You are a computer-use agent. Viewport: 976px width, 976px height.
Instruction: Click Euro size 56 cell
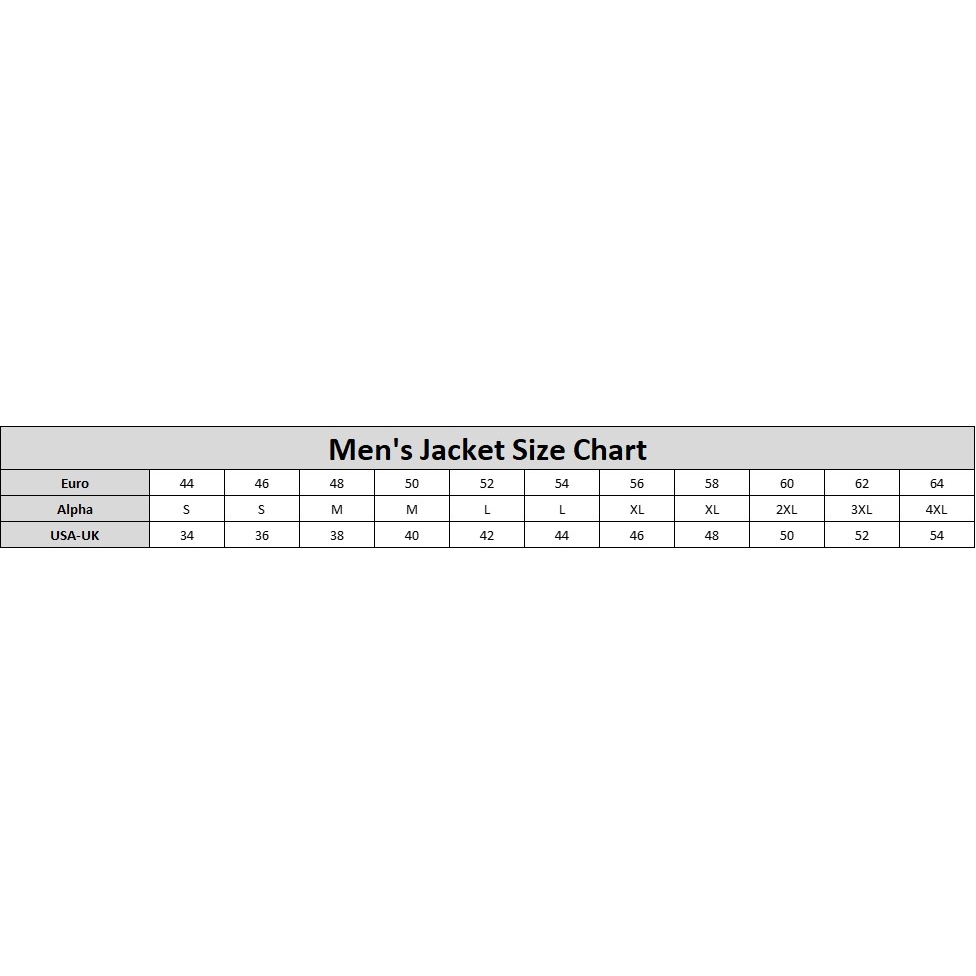pos(637,483)
